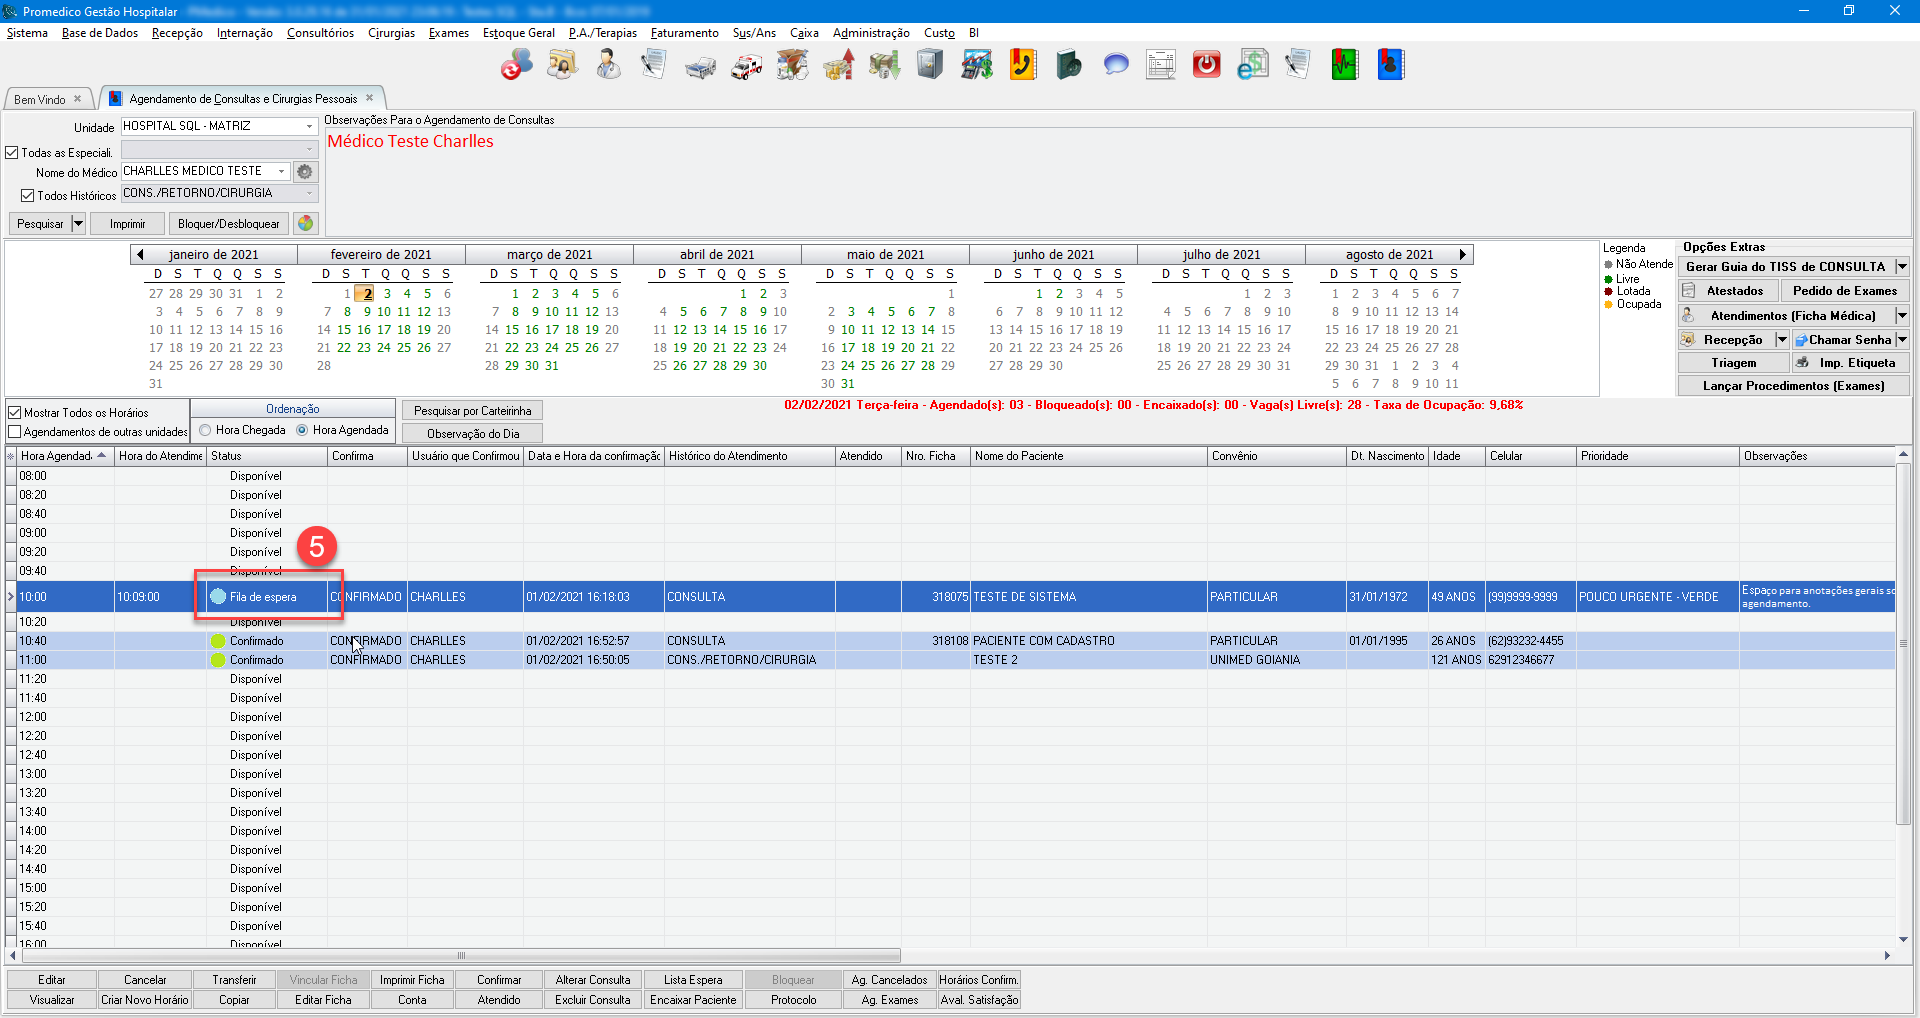Click the blue chat bubble icon
This screenshot has height=1018, width=1920.
1115,66
